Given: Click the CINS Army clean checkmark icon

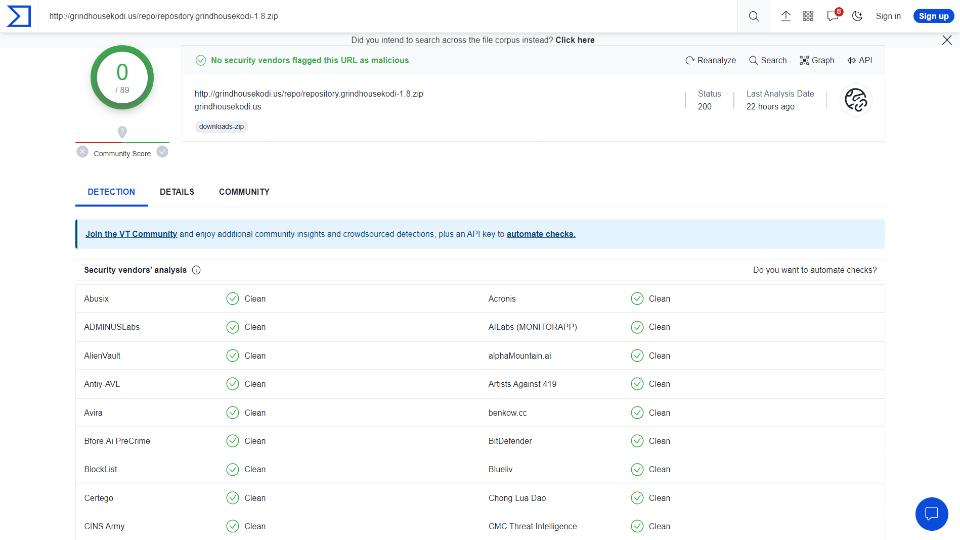Looking at the screenshot, I should [232, 526].
